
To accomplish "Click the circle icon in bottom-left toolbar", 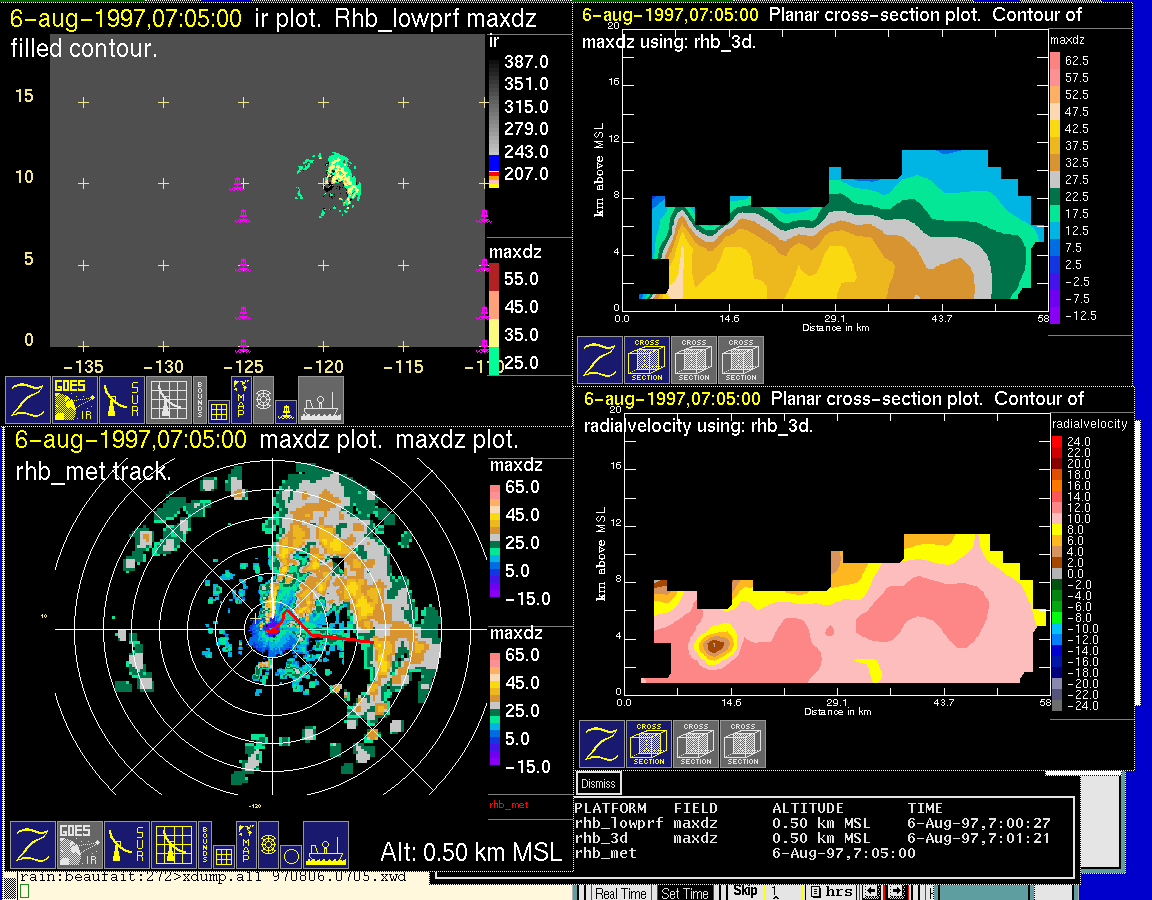I will (x=290, y=856).
